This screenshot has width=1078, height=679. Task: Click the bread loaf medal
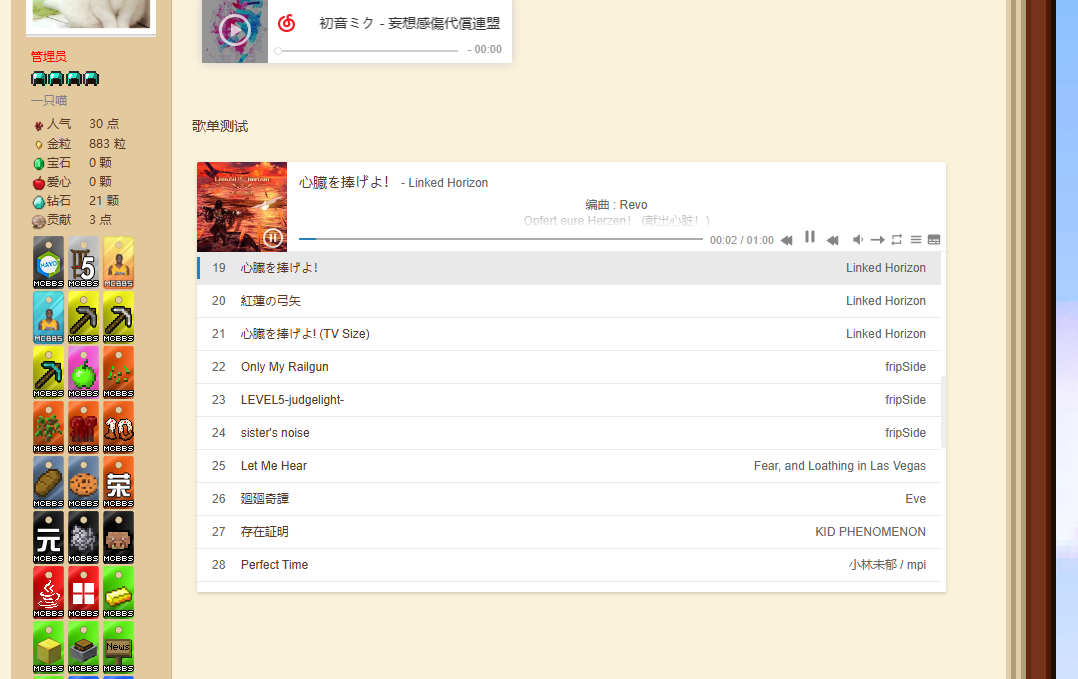click(x=48, y=482)
